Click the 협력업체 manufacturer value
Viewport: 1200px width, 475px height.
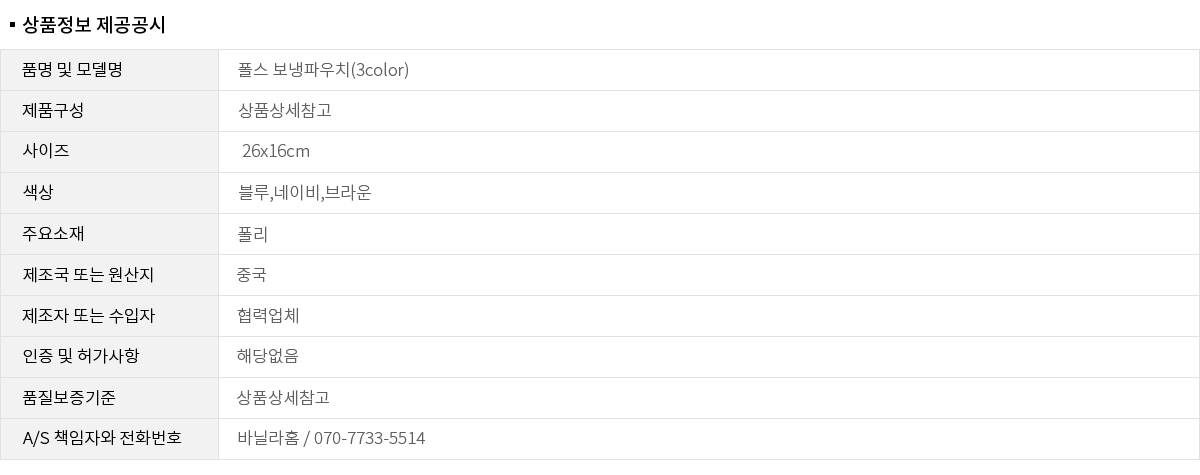[x=268, y=316]
